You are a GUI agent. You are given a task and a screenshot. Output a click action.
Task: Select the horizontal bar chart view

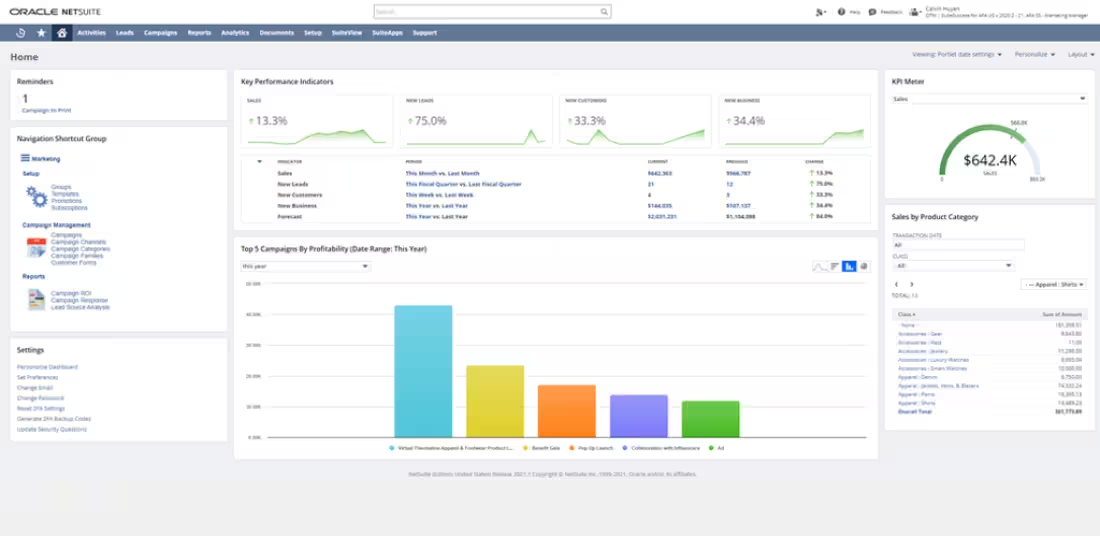pos(835,266)
